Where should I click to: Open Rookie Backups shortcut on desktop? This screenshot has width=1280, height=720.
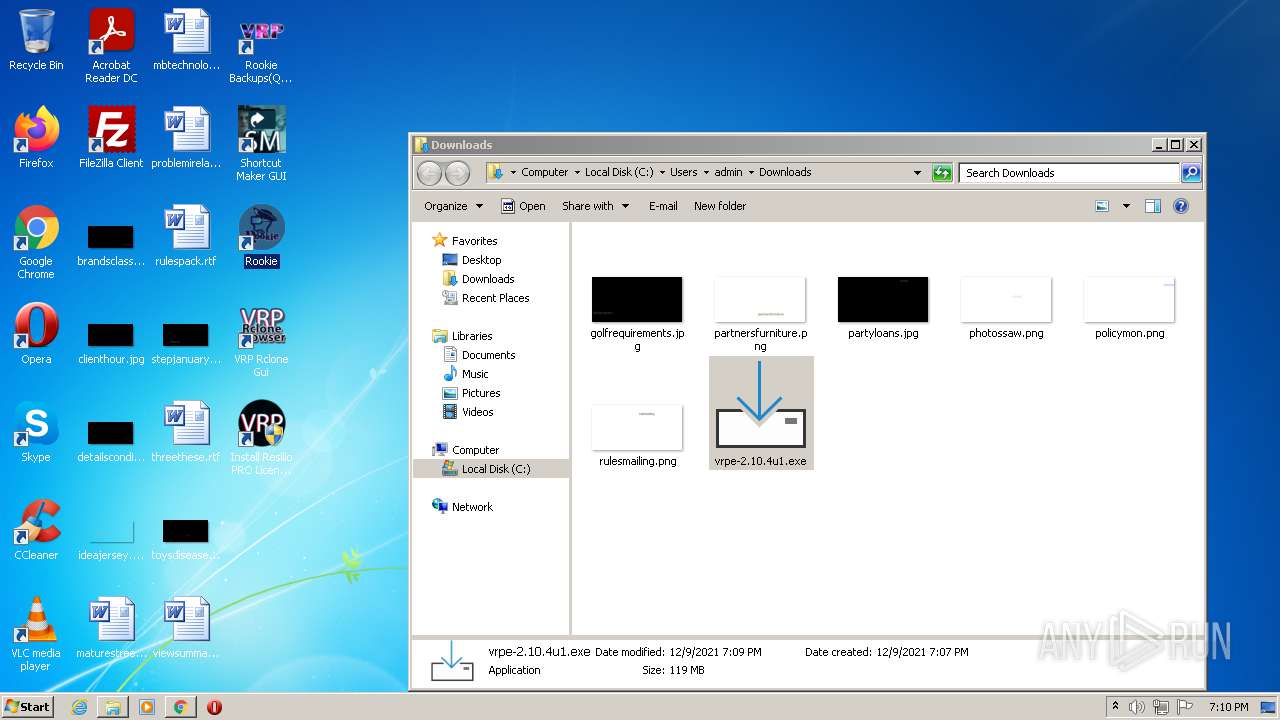(261, 47)
